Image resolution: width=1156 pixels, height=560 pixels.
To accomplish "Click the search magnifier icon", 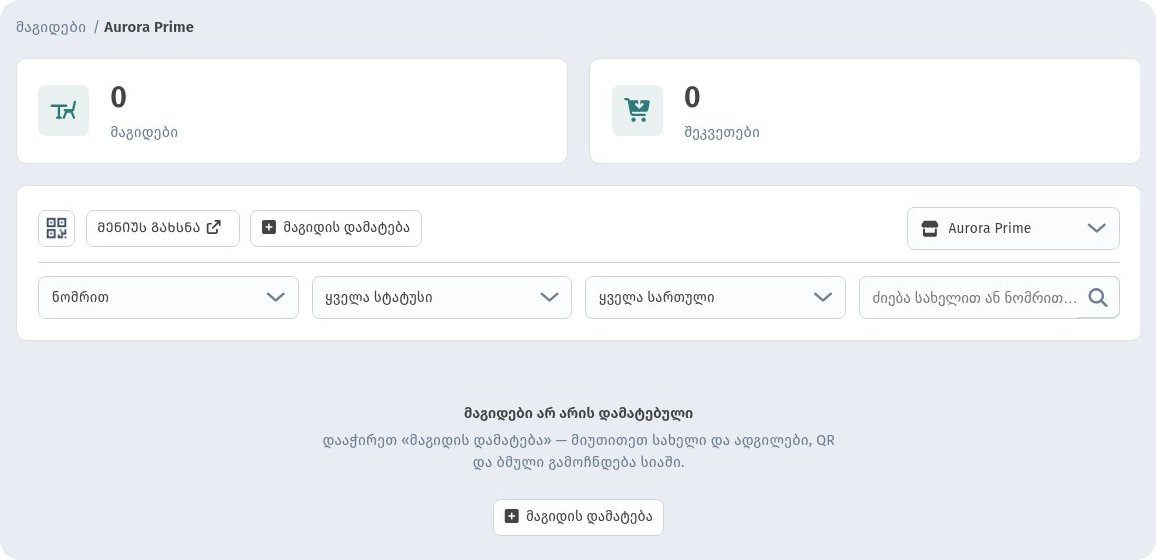I will pos(1098,298).
